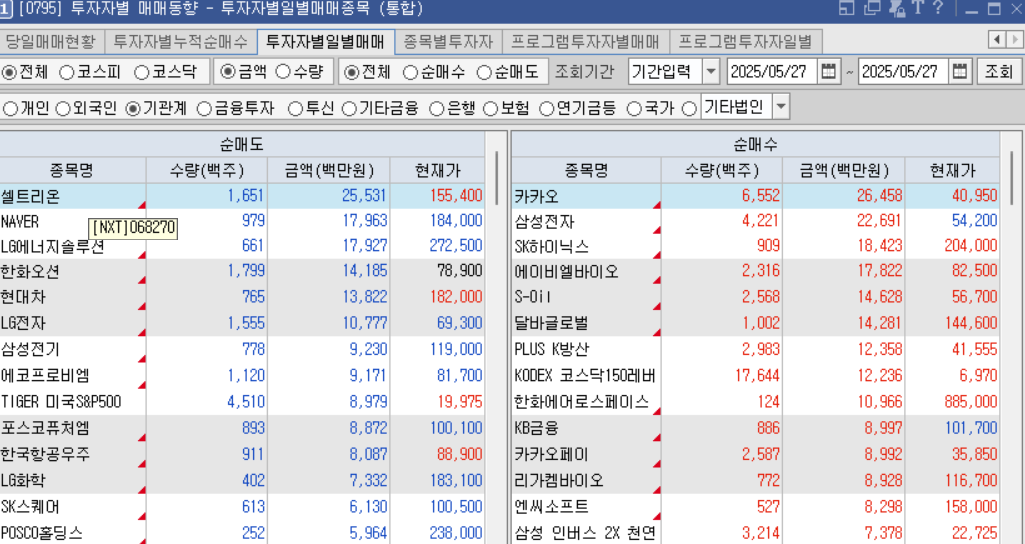Select the radio button before 기타법인 dropdown

click(689, 109)
